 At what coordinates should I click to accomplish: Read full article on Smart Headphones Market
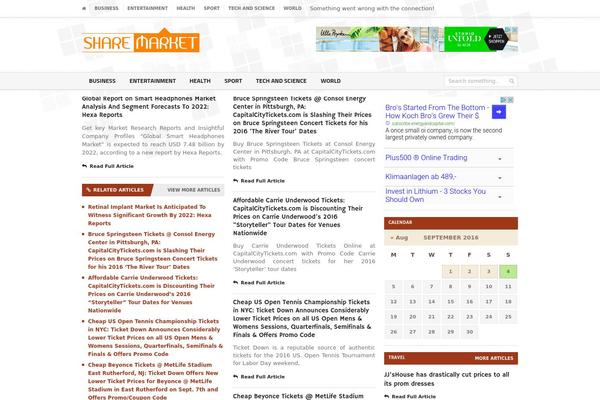(108, 166)
